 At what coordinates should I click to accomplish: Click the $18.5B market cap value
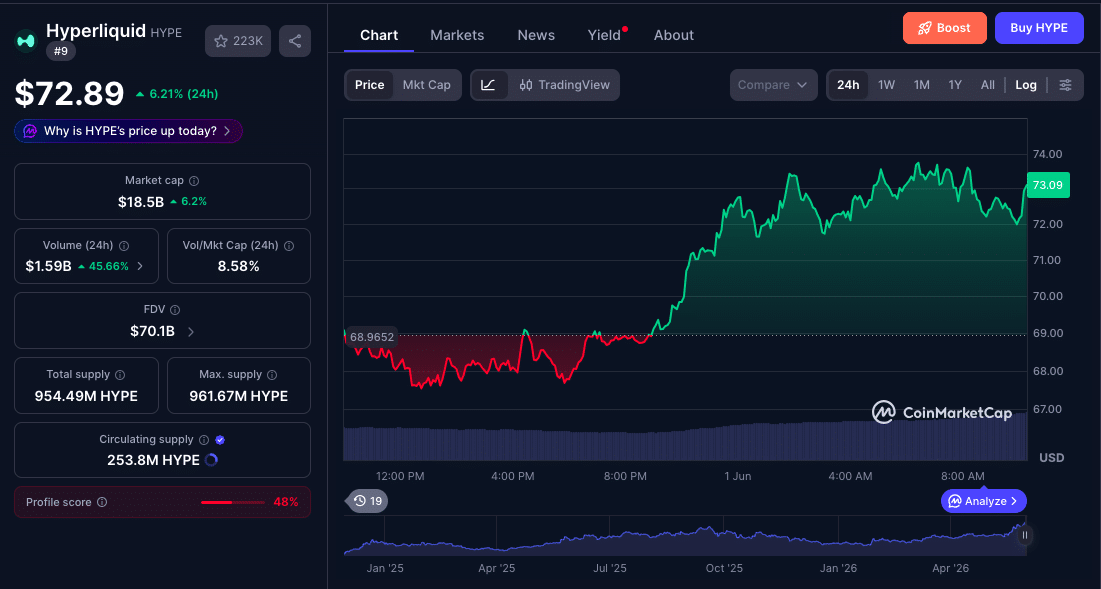point(140,202)
